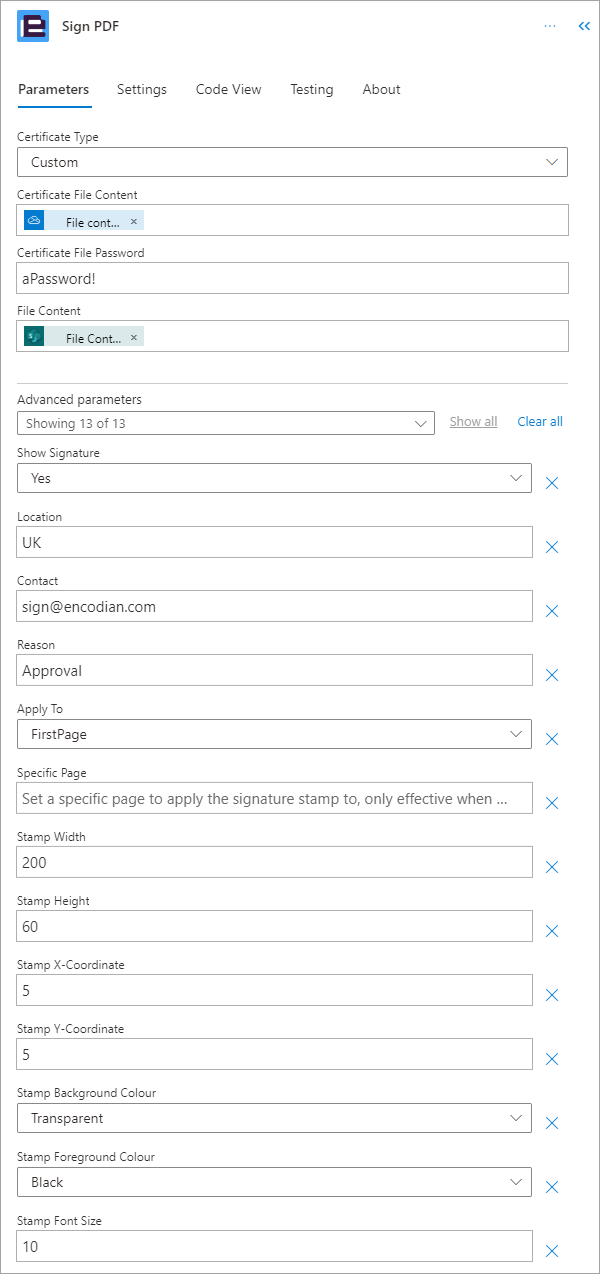Open the Apply To dropdown

pyautogui.click(x=274, y=734)
